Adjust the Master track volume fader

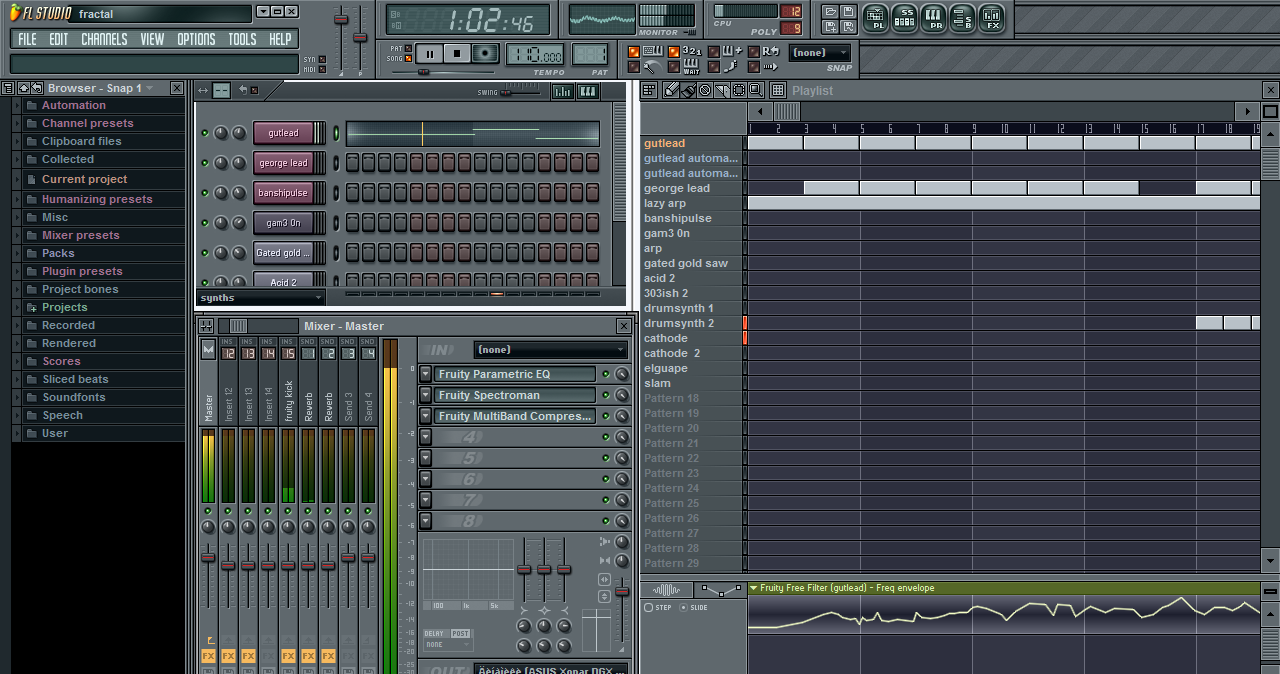(x=208, y=557)
